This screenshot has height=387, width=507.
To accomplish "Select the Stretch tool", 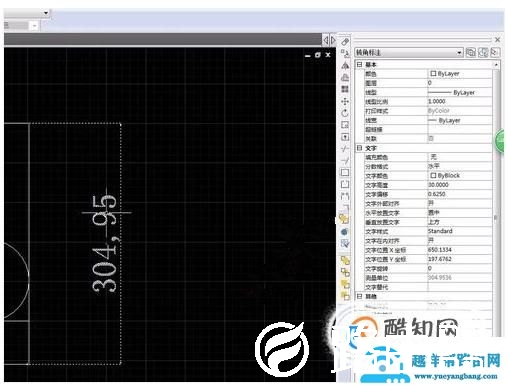I will click(x=345, y=137).
